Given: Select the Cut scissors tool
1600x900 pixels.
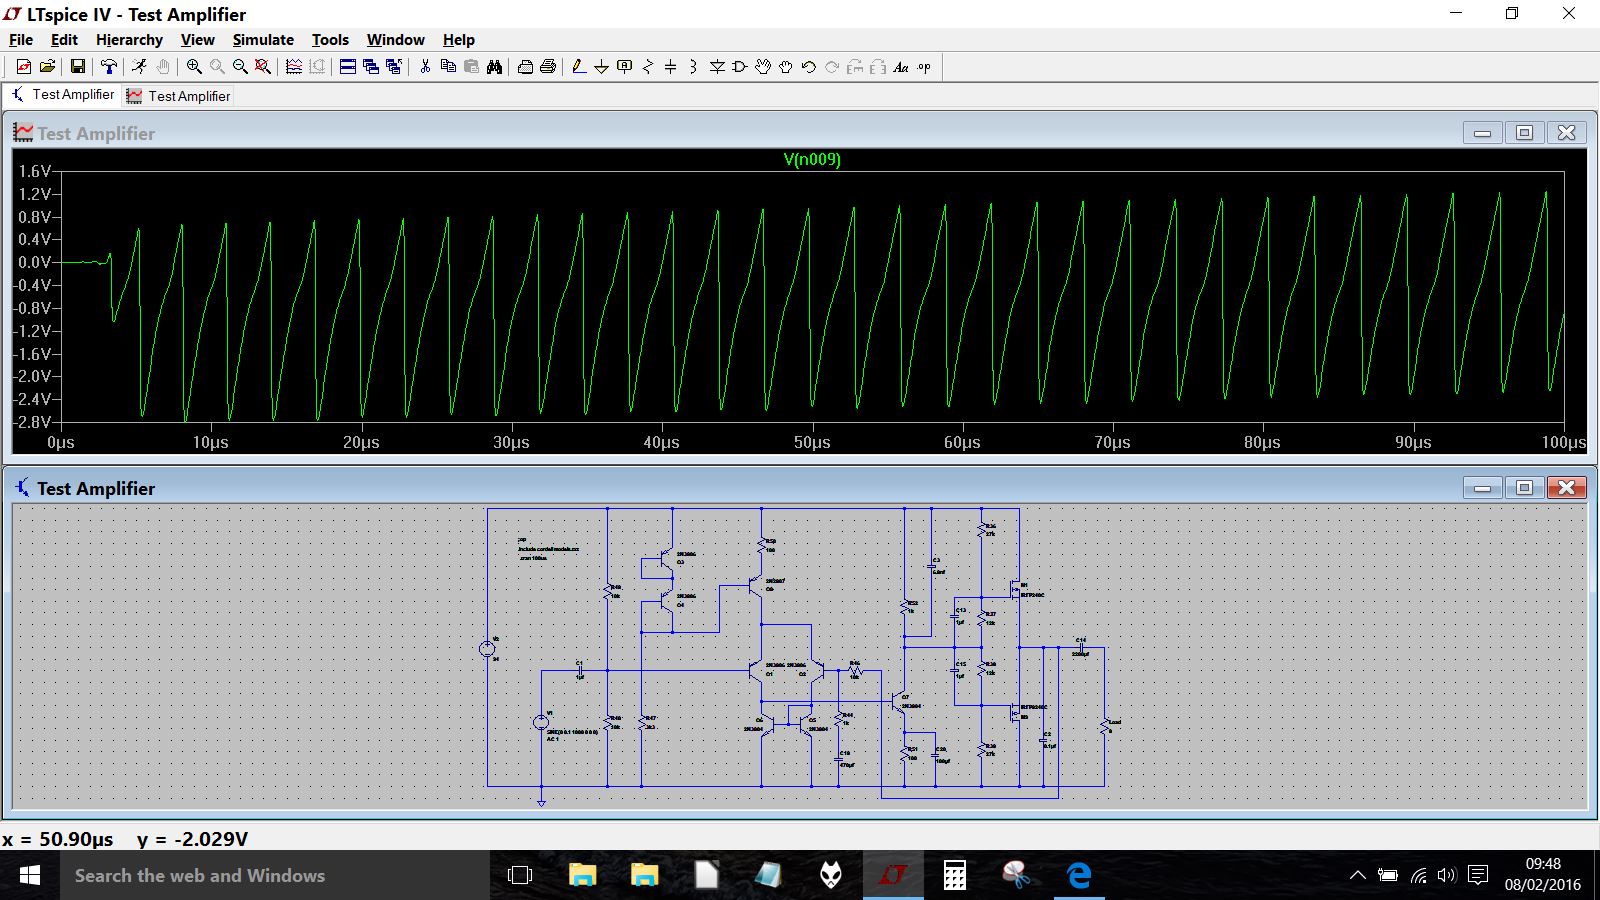Looking at the screenshot, I should coord(425,67).
